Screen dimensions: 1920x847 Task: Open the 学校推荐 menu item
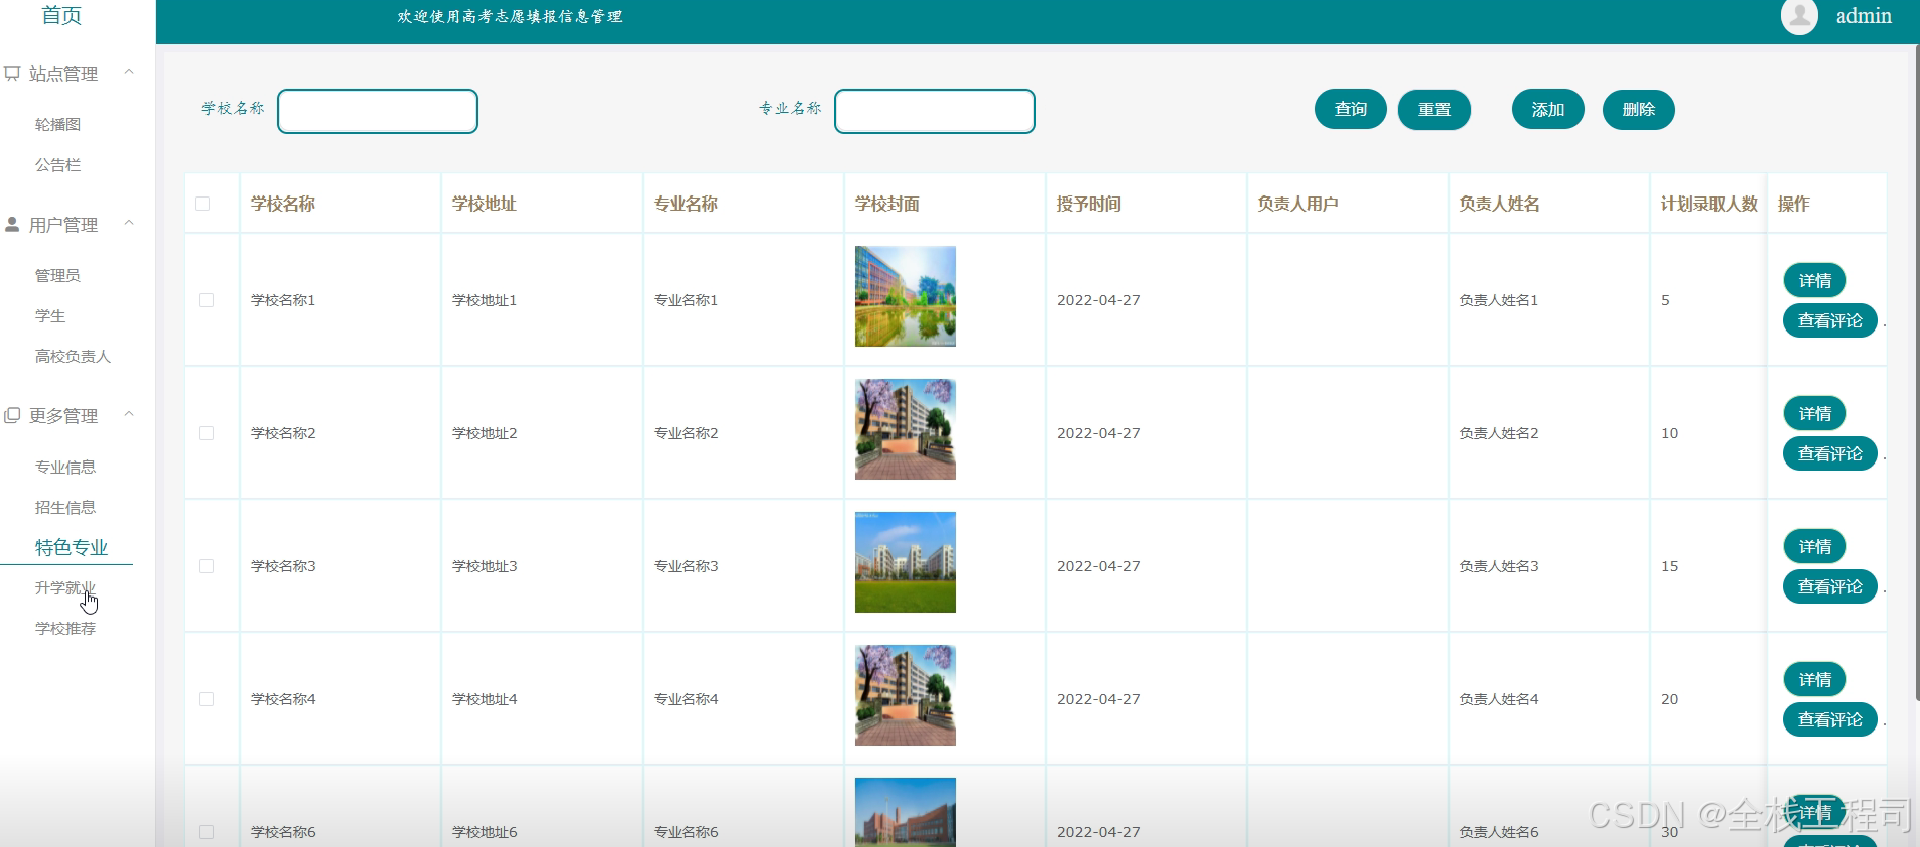[x=66, y=629]
